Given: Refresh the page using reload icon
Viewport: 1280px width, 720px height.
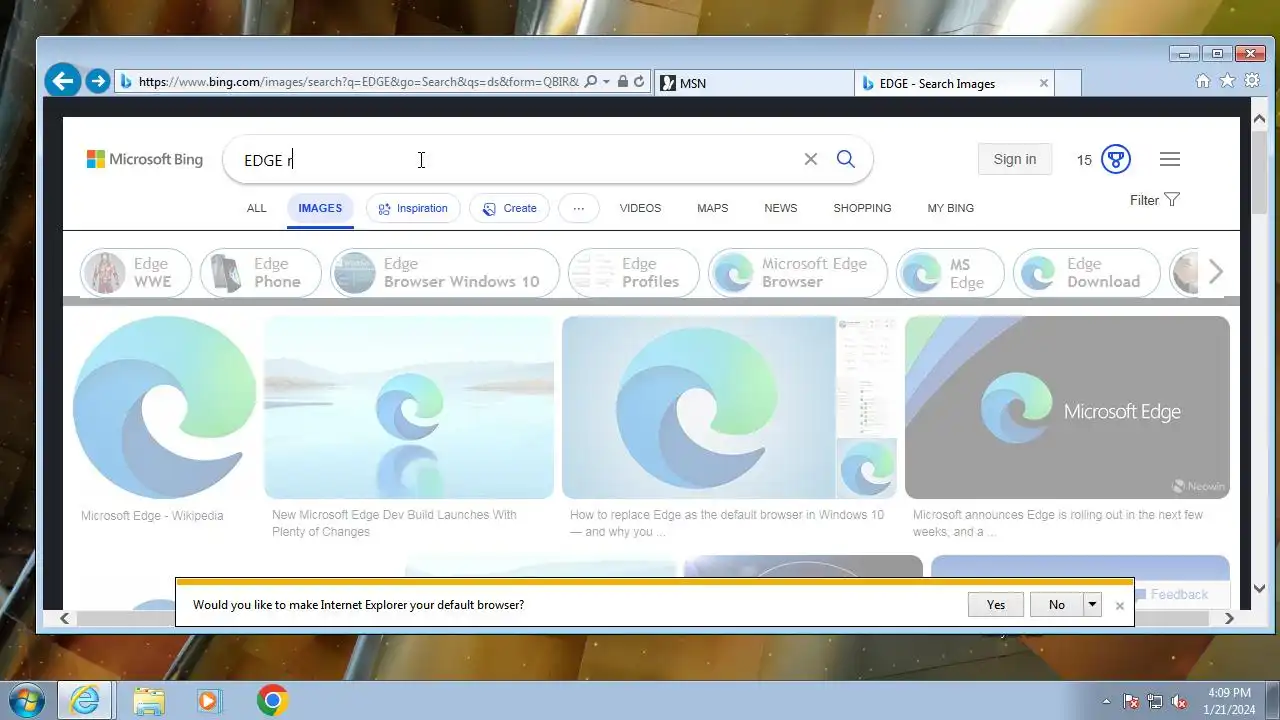Looking at the screenshot, I should [639, 82].
